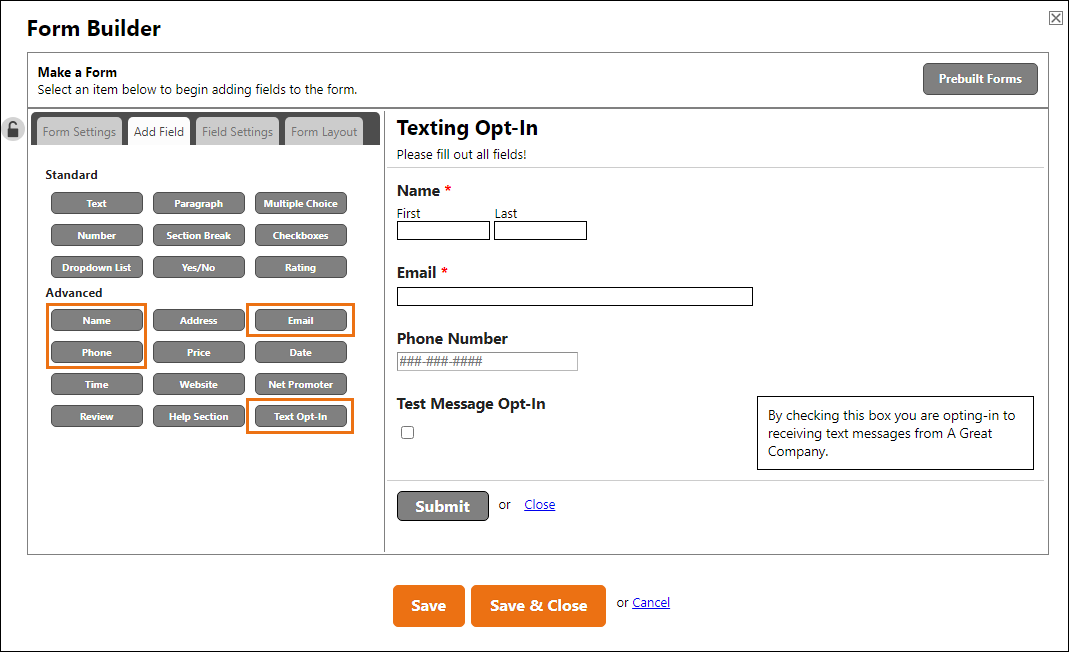Add a Review field
Screen dimensions: 1069x652
[x=97, y=417]
